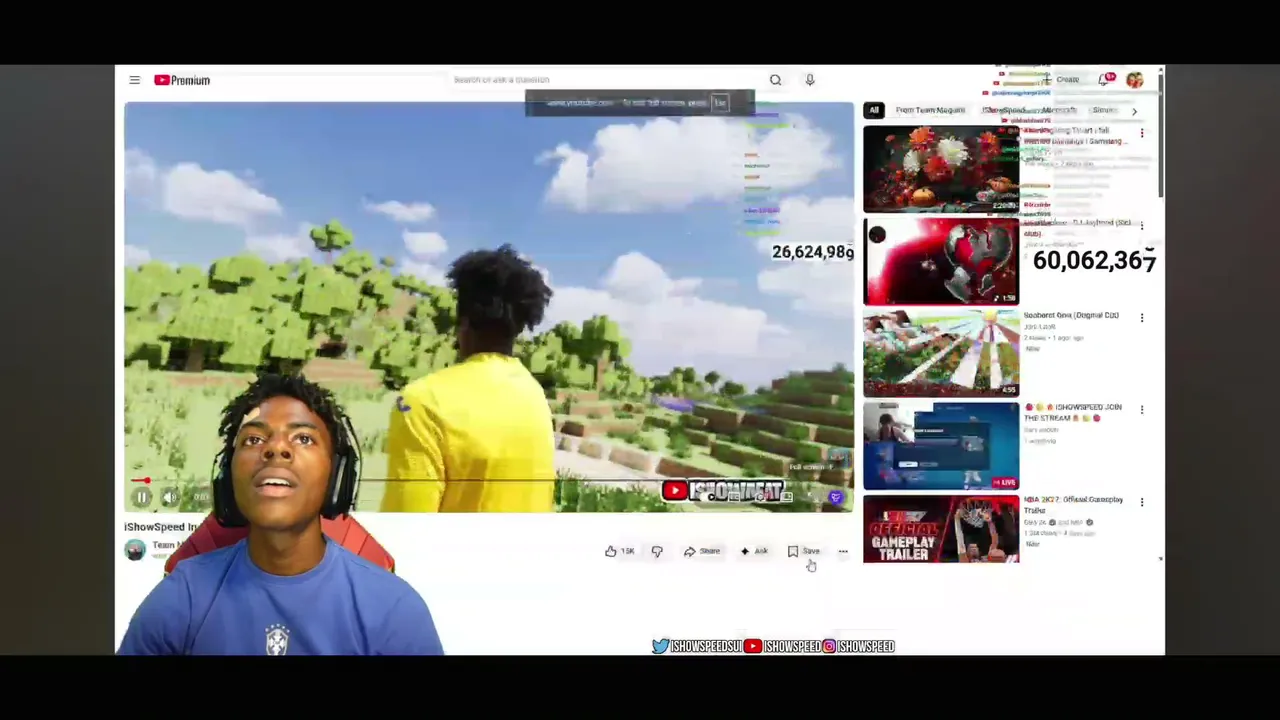
Task: Open options for the broken heart video
Action: tap(1142, 226)
